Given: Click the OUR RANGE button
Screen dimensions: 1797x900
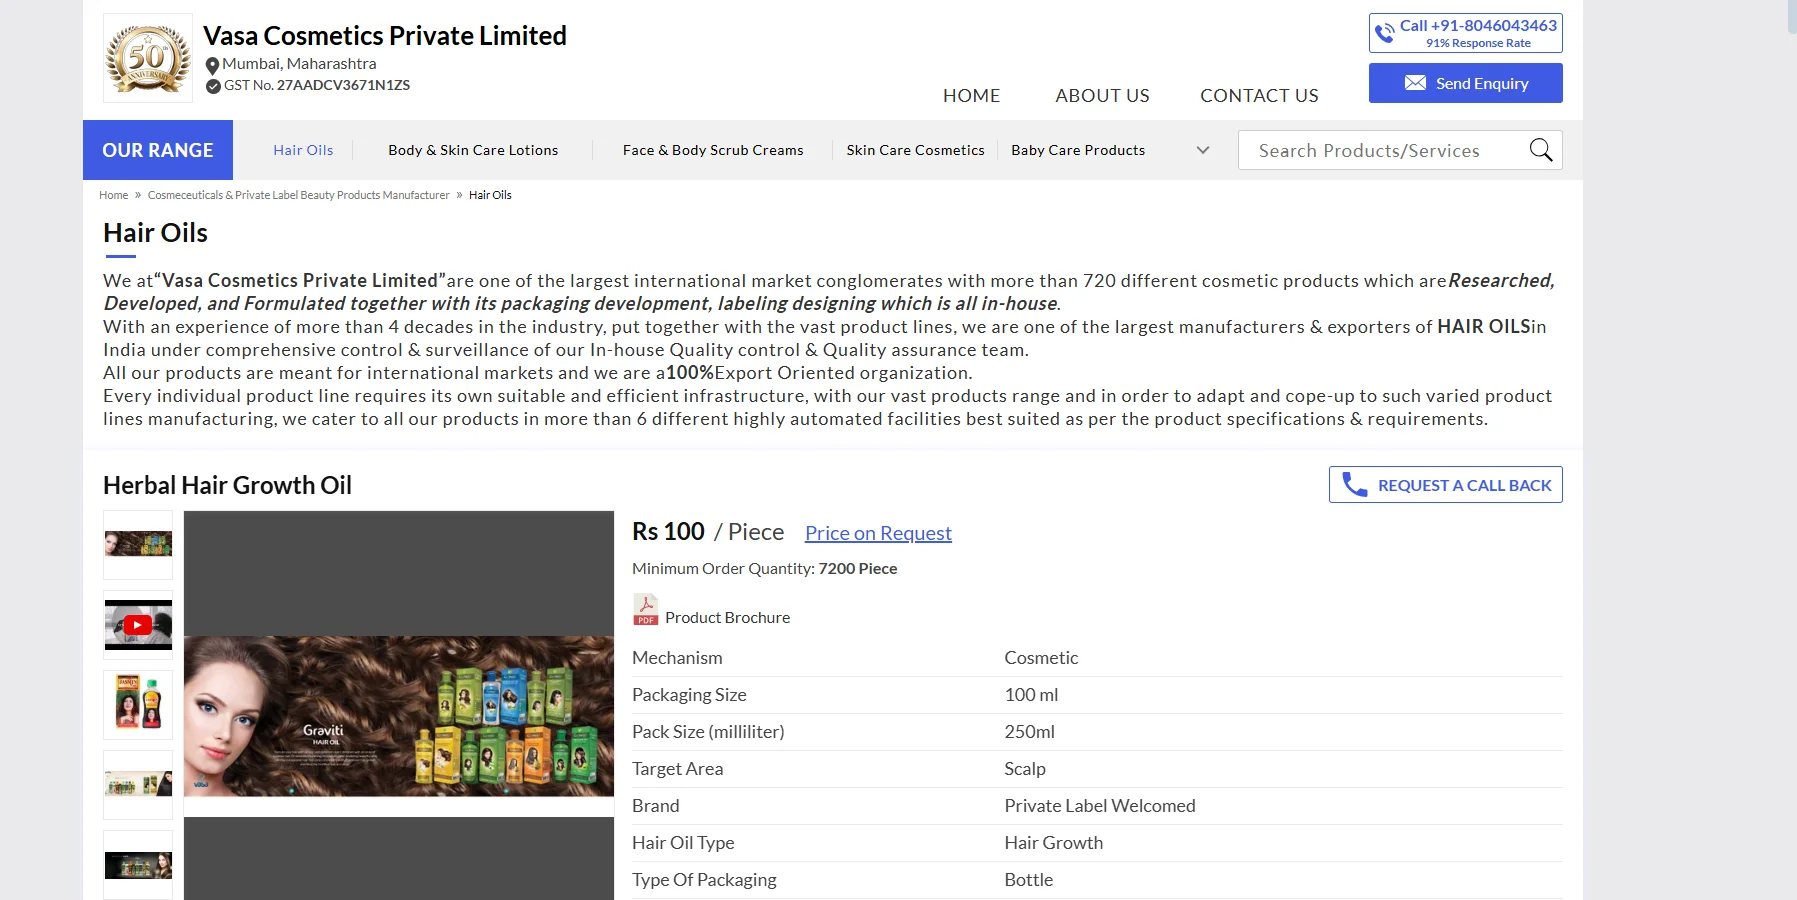Looking at the screenshot, I should (158, 150).
